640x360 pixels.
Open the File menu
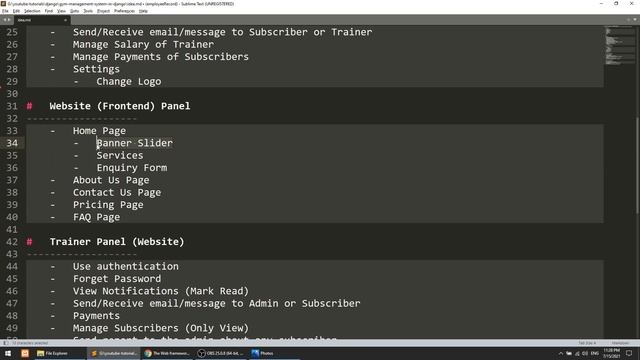[x=5, y=11]
